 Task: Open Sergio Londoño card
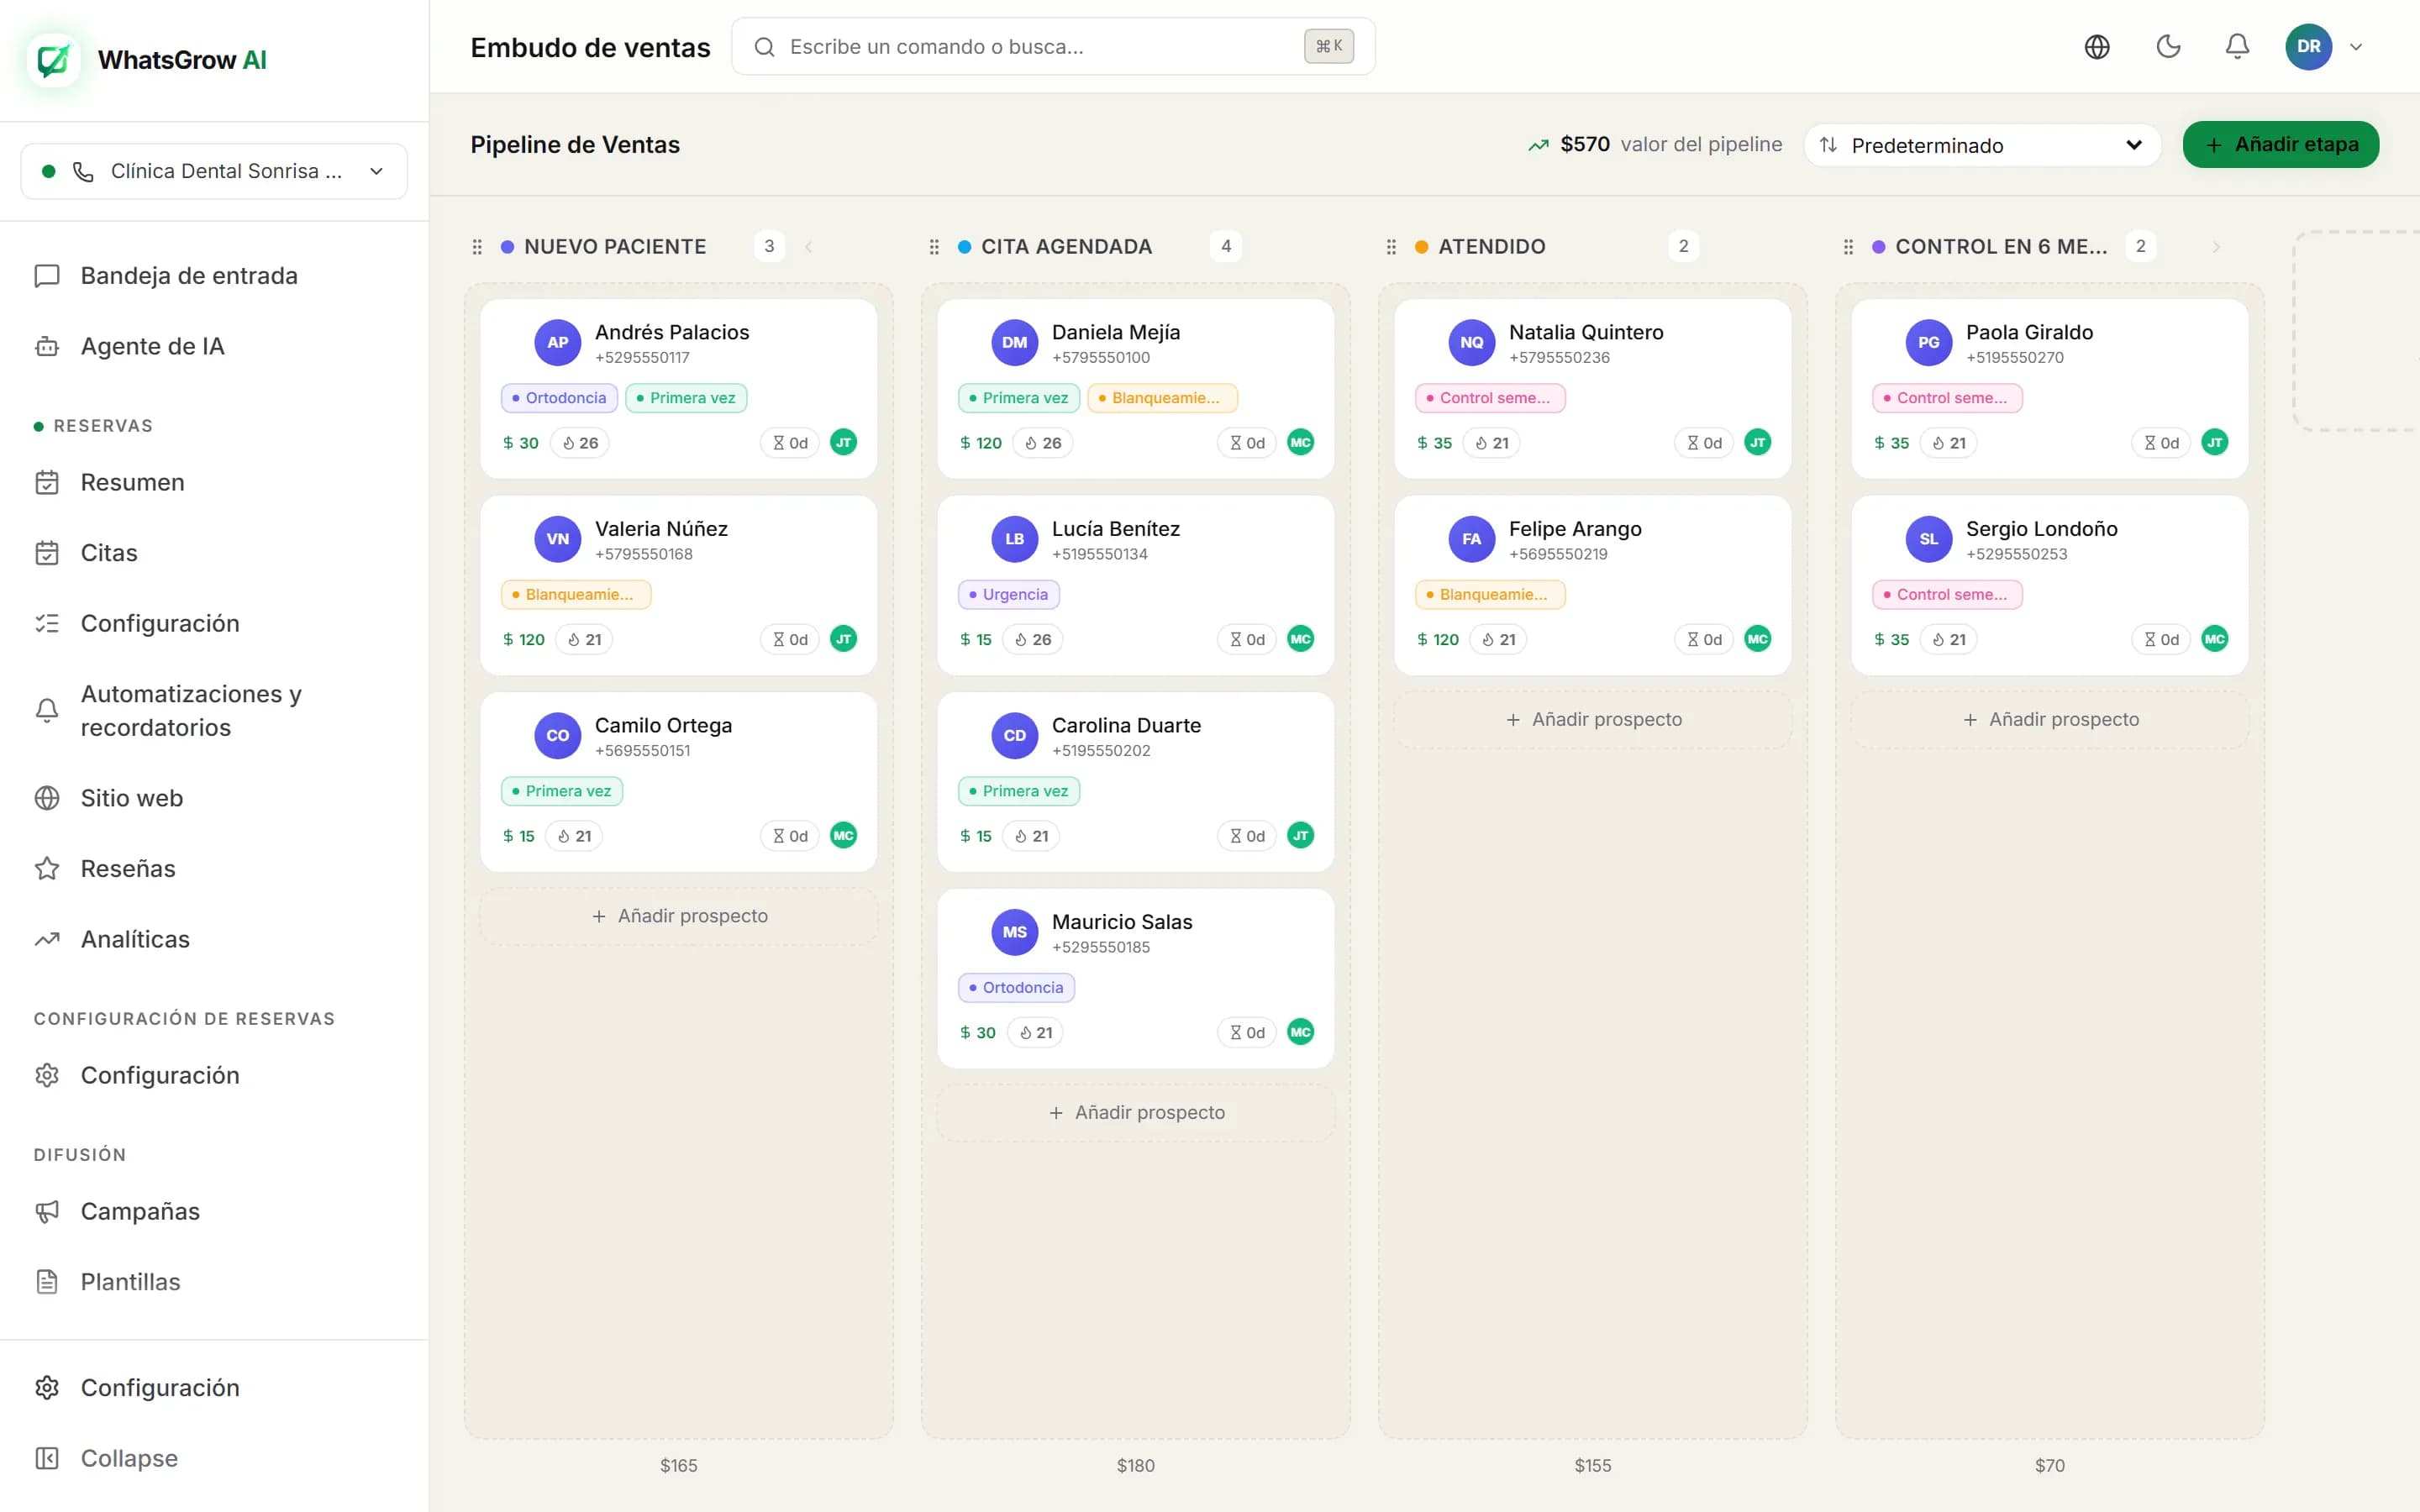pyautogui.click(x=2050, y=586)
